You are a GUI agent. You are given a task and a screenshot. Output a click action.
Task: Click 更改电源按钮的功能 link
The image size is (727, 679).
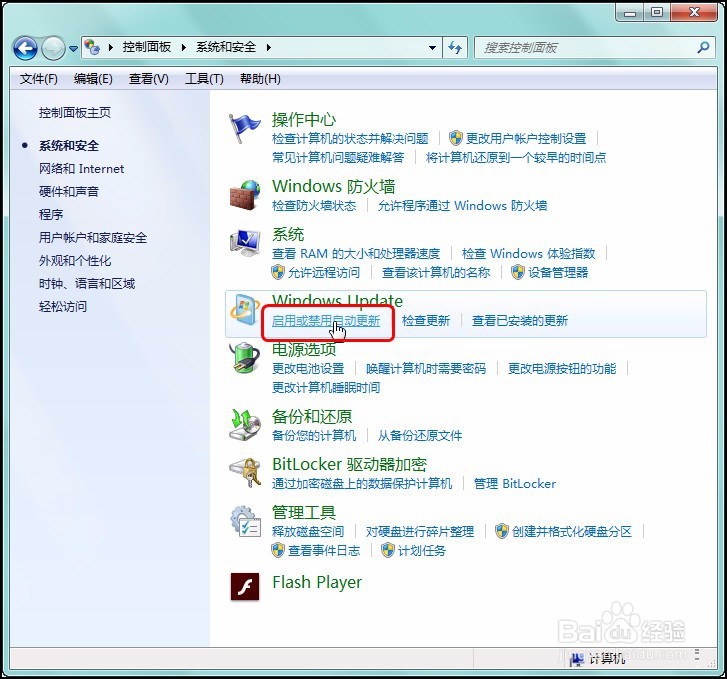click(562, 369)
